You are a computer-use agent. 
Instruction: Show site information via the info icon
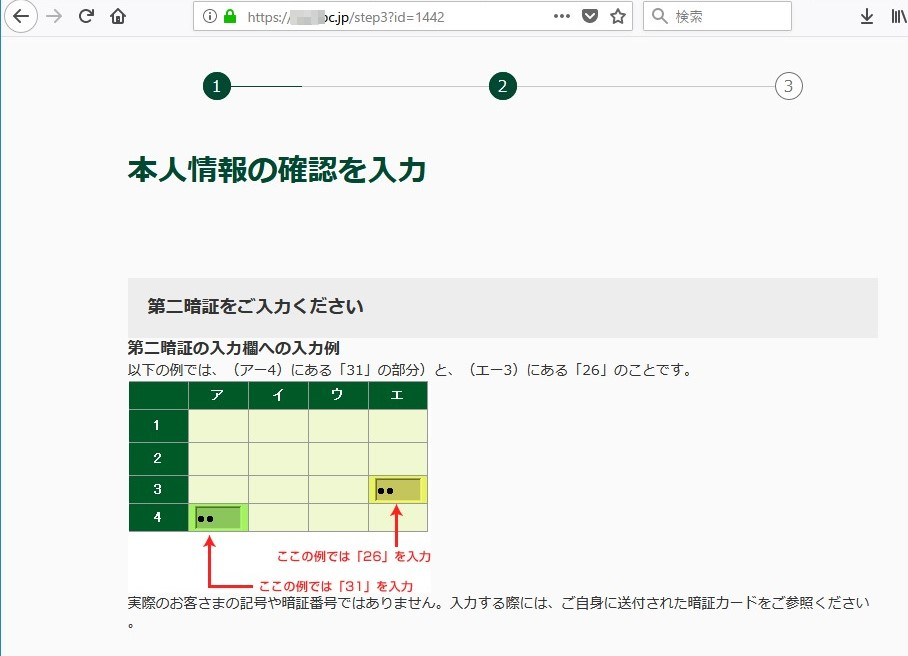[209, 17]
